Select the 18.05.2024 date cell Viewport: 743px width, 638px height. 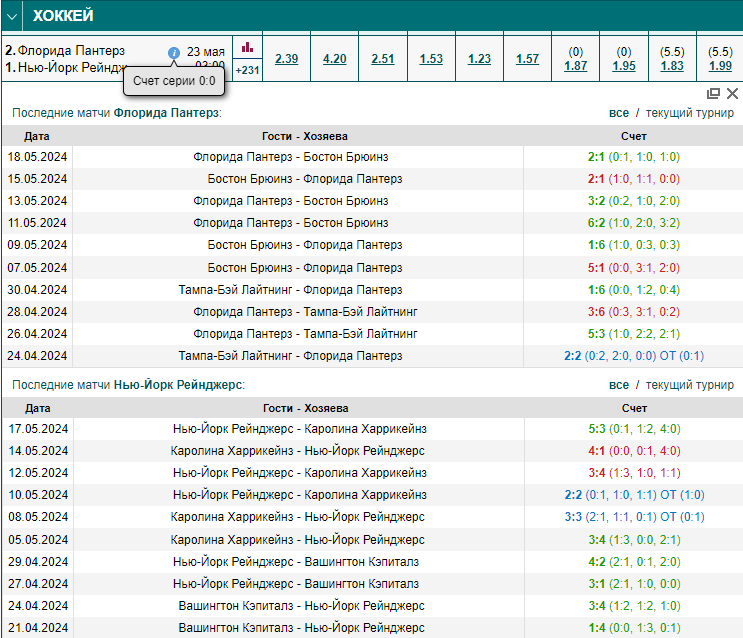[37, 157]
